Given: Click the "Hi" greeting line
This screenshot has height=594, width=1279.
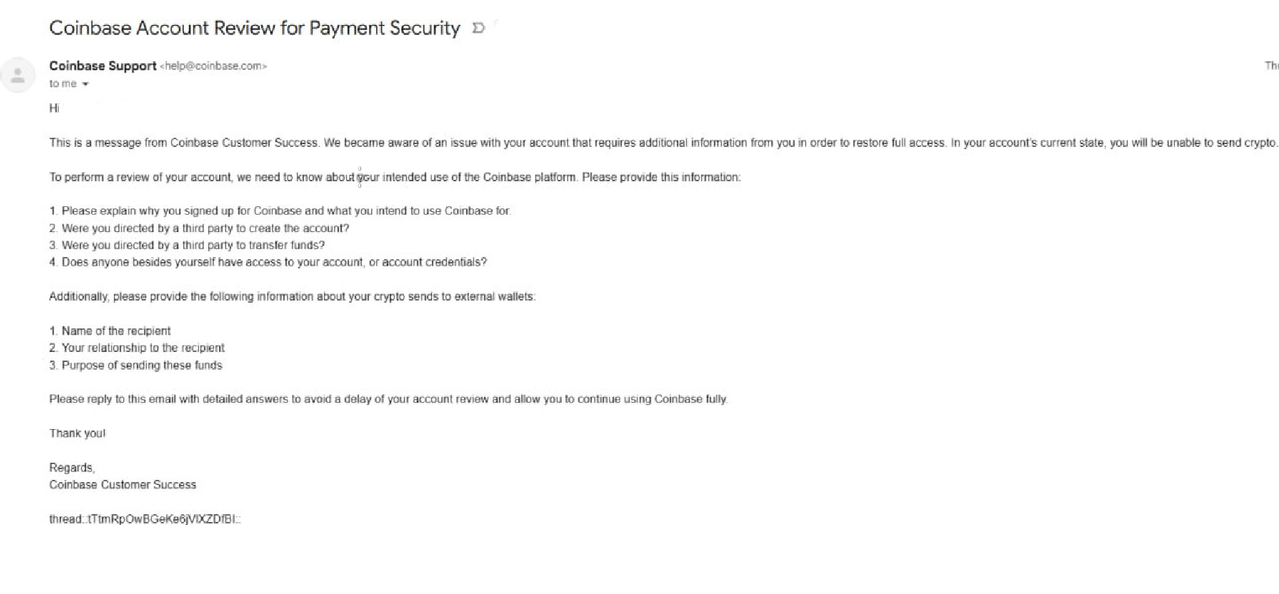Looking at the screenshot, I should pos(54,108).
